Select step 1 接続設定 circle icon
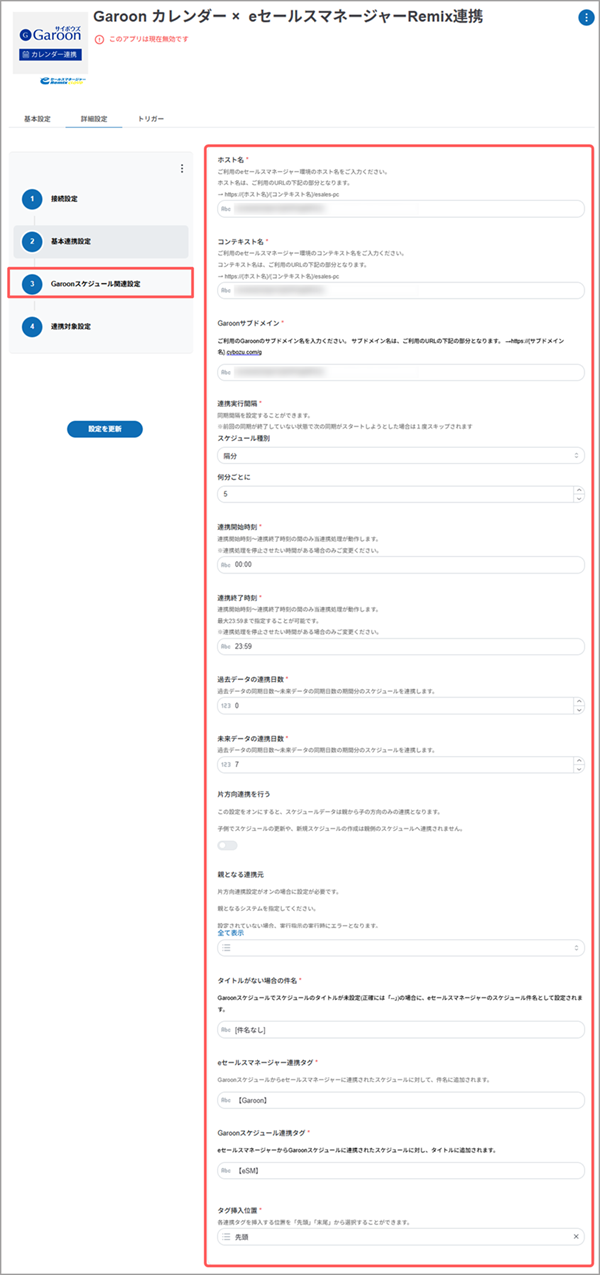The image size is (600, 1275). 32,198
